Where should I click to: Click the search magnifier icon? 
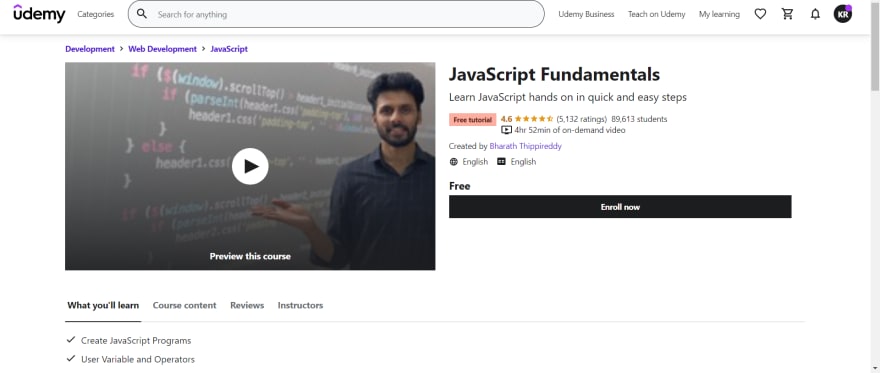[142, 14]
